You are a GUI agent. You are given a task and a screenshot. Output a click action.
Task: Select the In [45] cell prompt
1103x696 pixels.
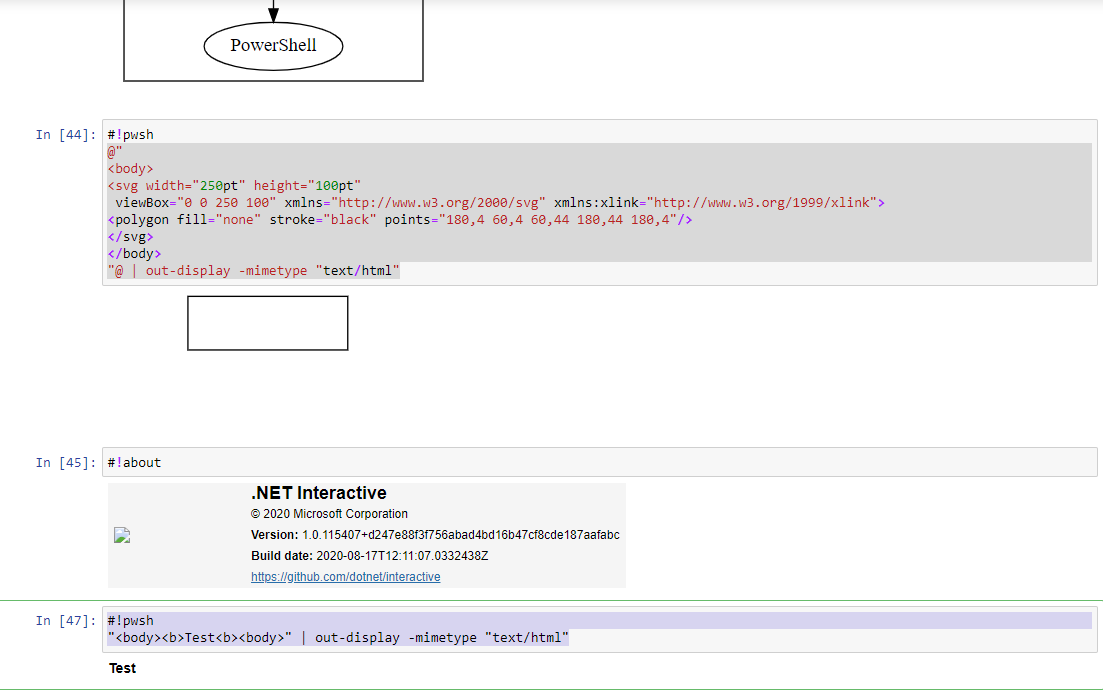click(63, 462)
